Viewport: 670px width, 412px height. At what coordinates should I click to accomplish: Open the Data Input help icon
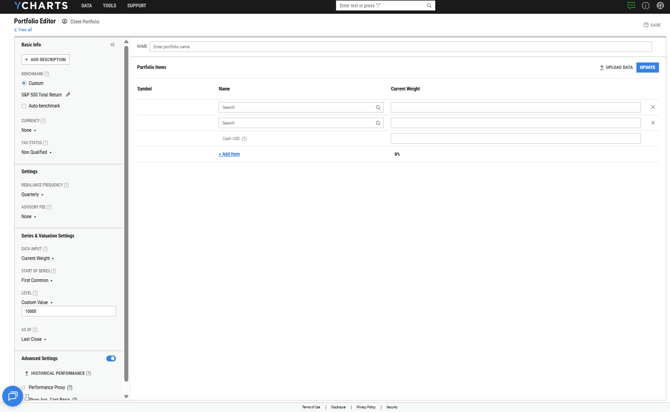click(45, 249)
